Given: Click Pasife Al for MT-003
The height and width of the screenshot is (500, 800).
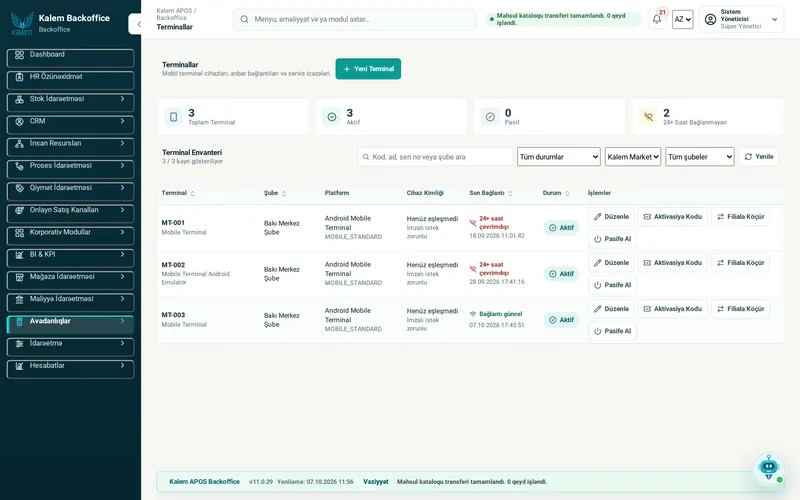Looking at the screenshot, I should [x=612, y=331].
